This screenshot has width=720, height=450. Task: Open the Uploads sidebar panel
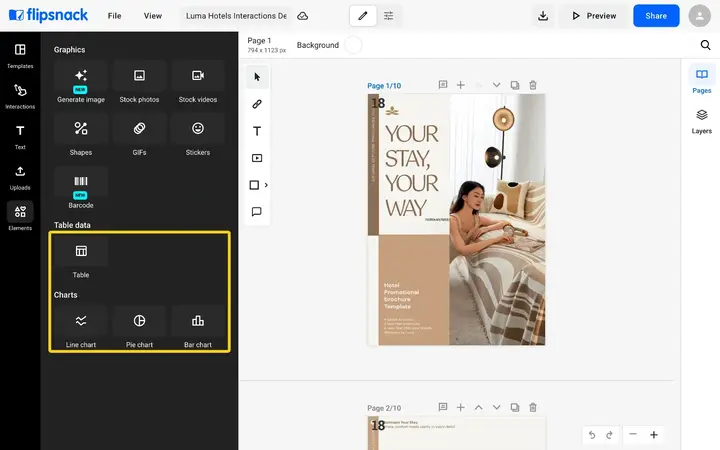pos(20,177)
